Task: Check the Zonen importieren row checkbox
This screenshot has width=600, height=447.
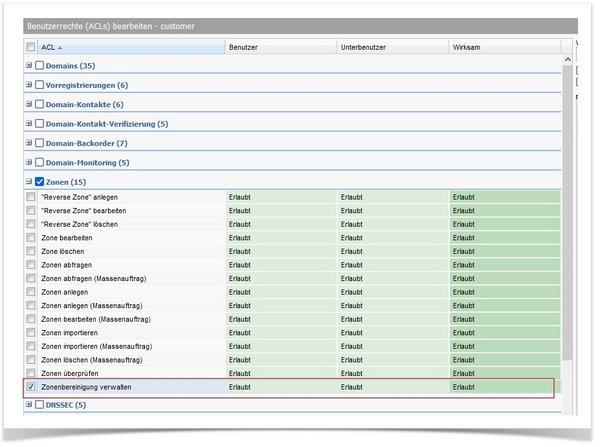Action: click(x=31, y=332)
